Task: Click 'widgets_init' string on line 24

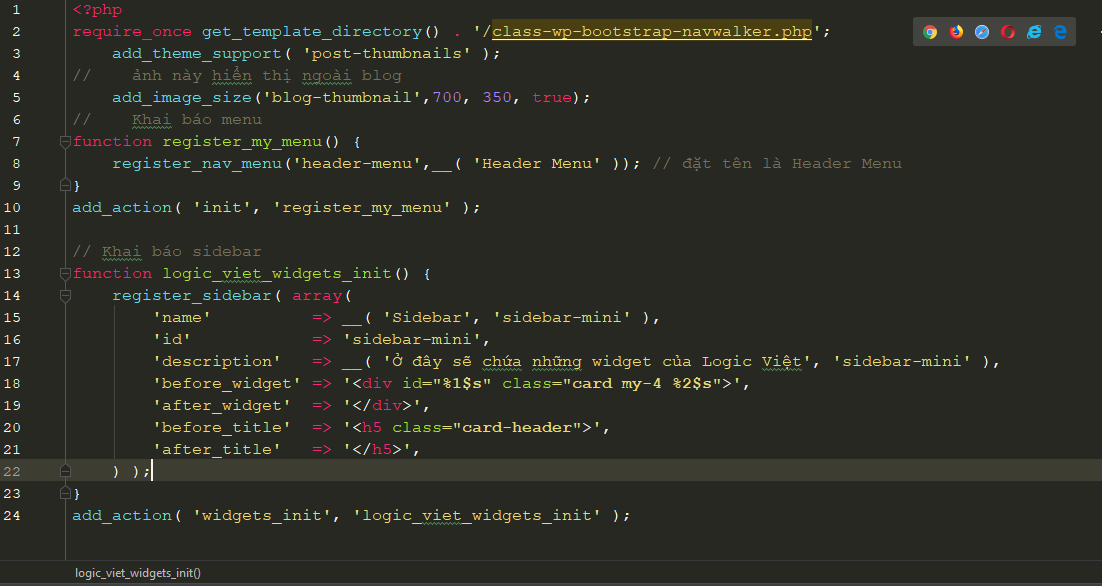Action: click(262, 515)
